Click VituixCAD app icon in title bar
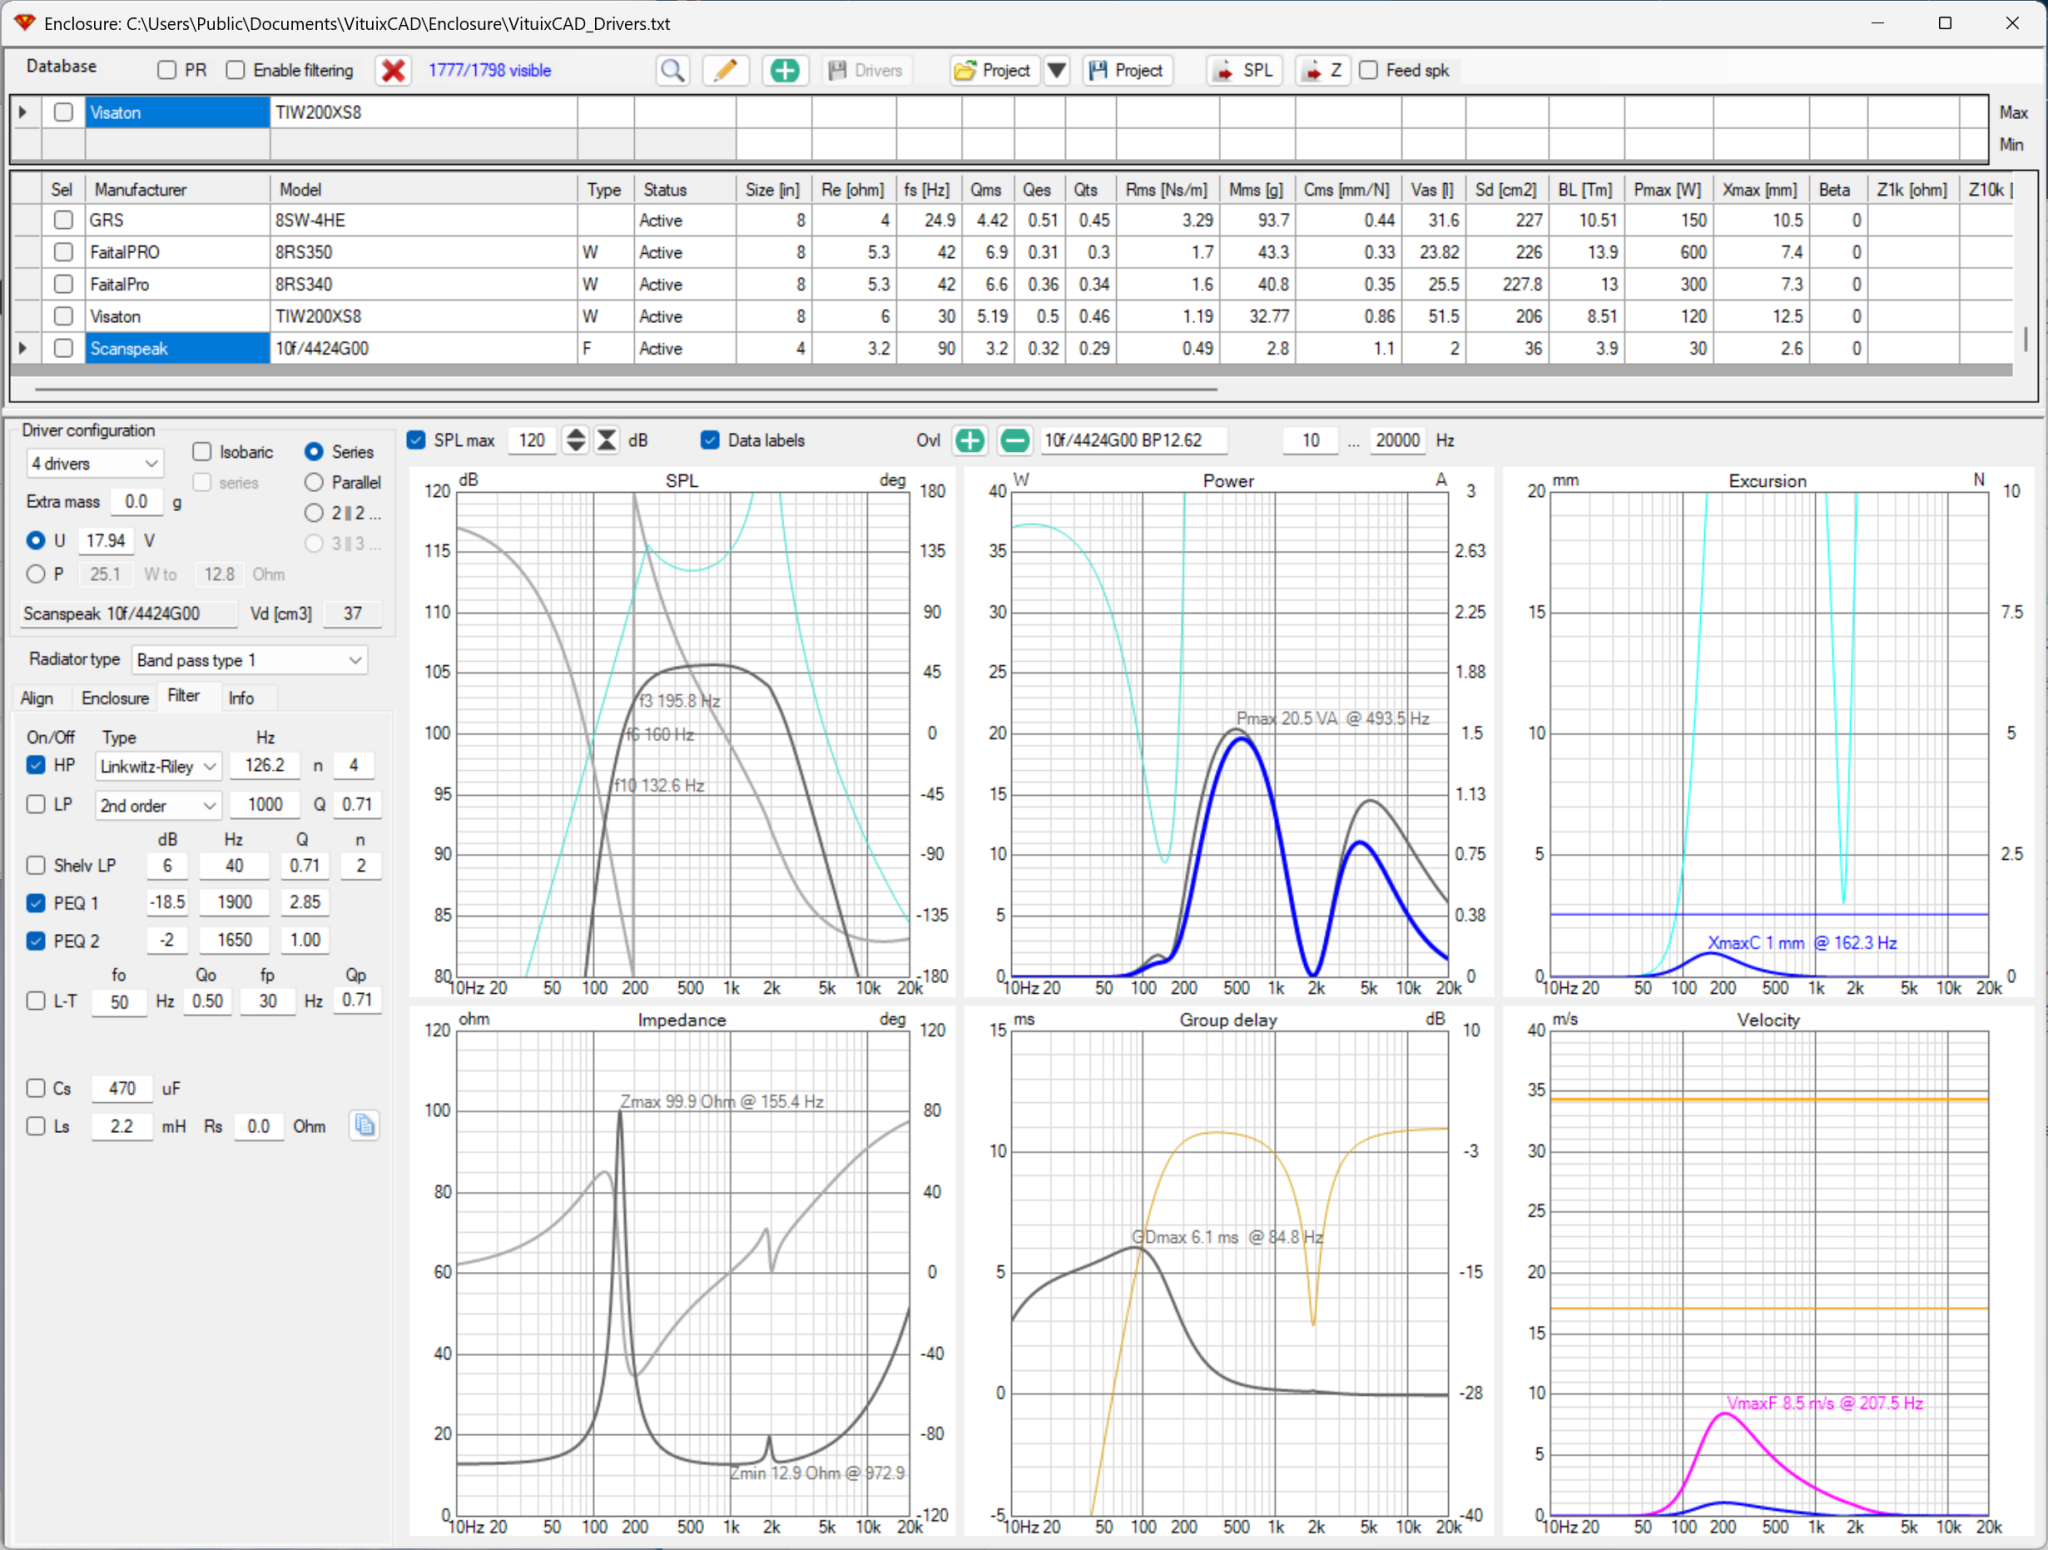This screenshot has width=2048, height=1550. point(24,22)
